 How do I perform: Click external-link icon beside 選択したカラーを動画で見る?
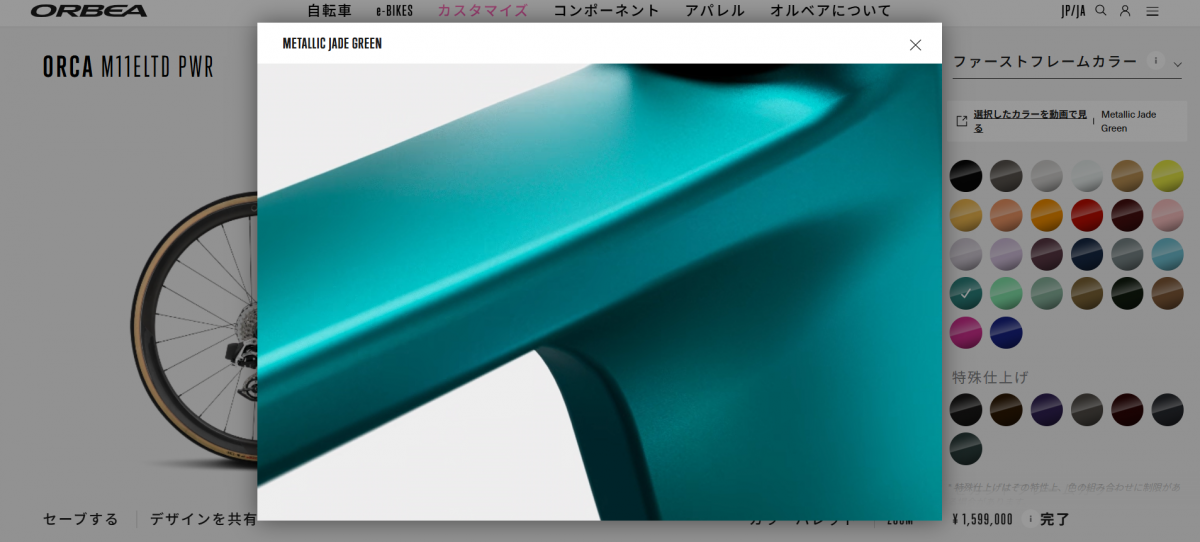click(x=962, y=121)
